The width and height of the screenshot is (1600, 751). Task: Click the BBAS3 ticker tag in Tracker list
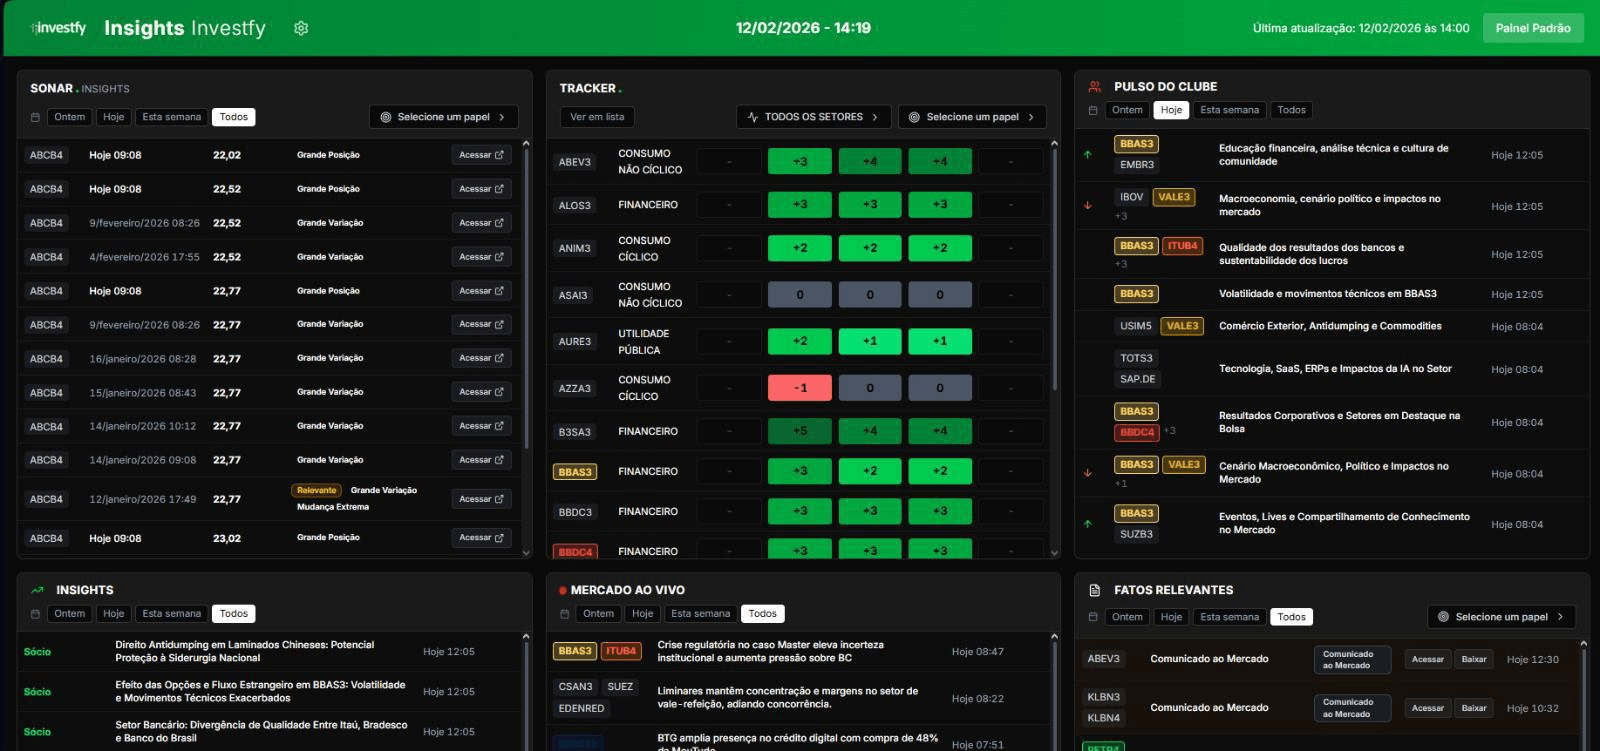coord(575,472)
